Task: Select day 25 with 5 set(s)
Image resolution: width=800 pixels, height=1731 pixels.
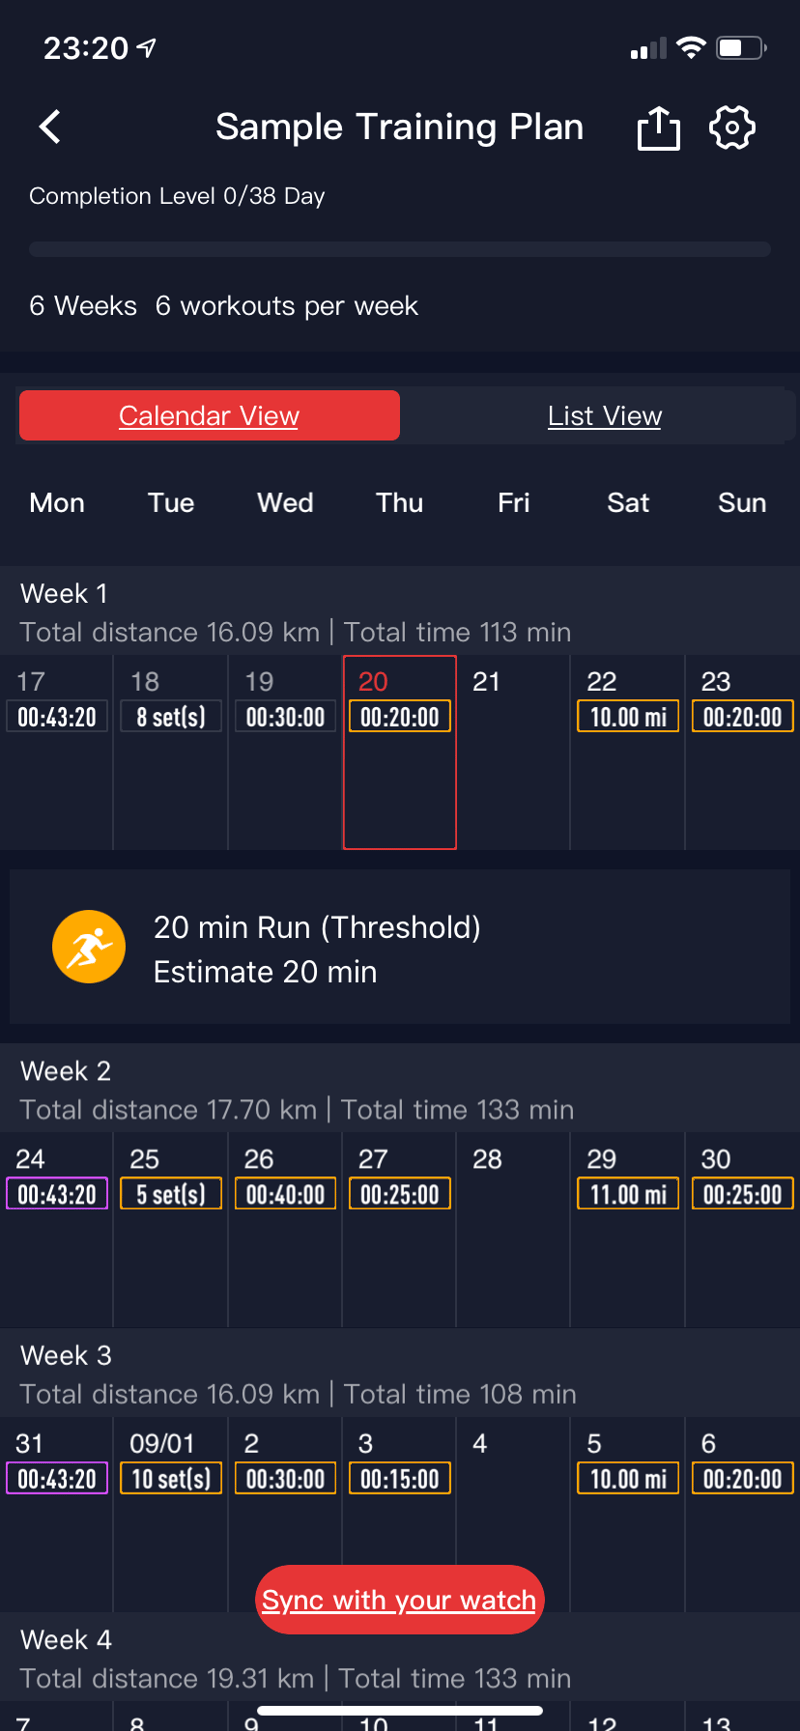Action: 171,1228
